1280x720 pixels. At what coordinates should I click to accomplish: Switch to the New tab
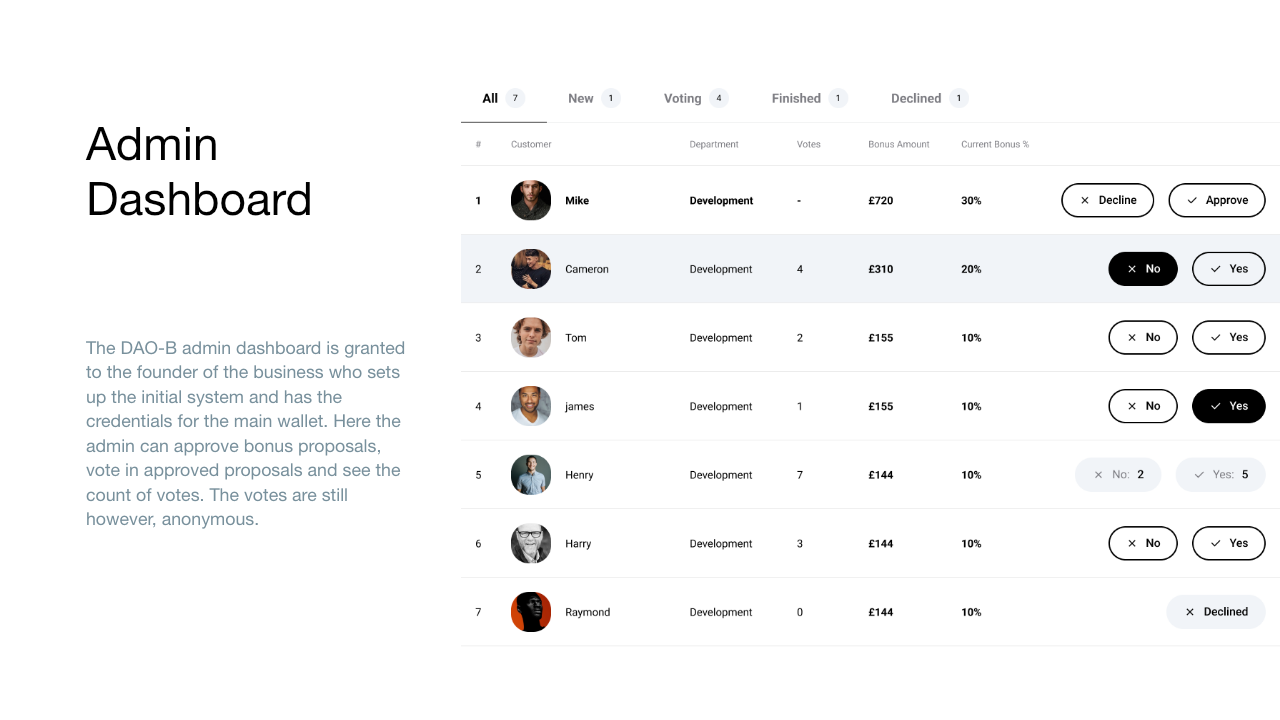[x=594, y=98]
